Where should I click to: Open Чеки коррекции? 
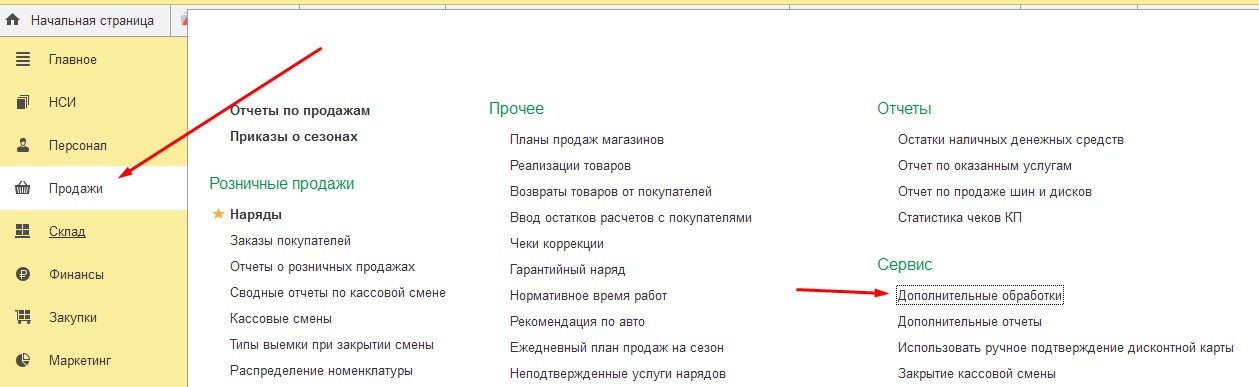(x=557, y=243)
